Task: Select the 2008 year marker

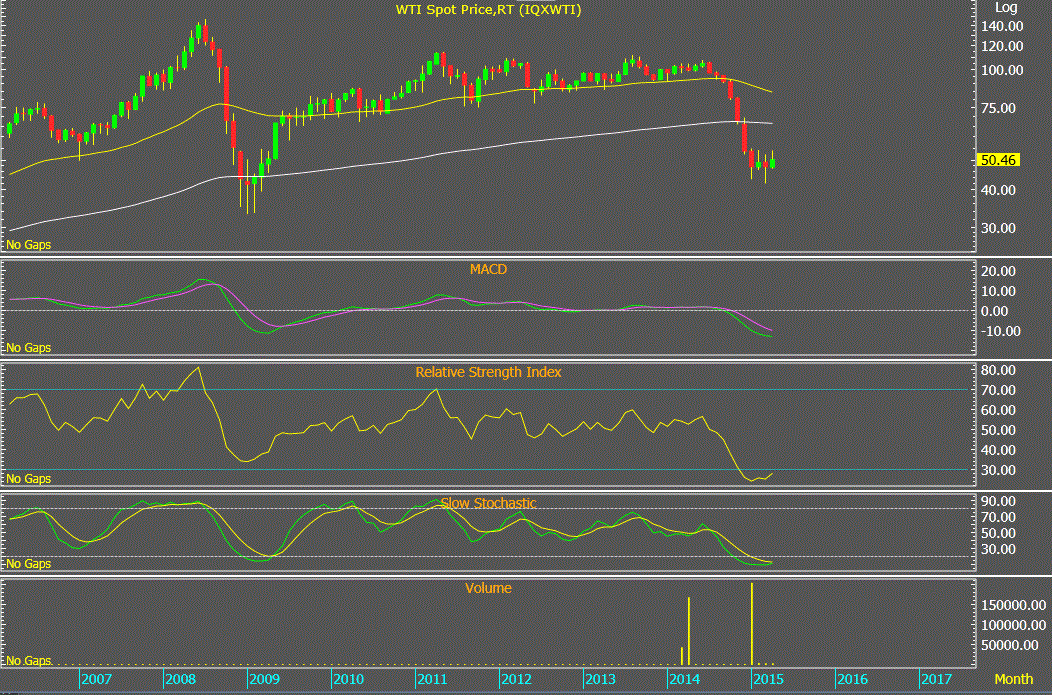Action: pos(180,679)
